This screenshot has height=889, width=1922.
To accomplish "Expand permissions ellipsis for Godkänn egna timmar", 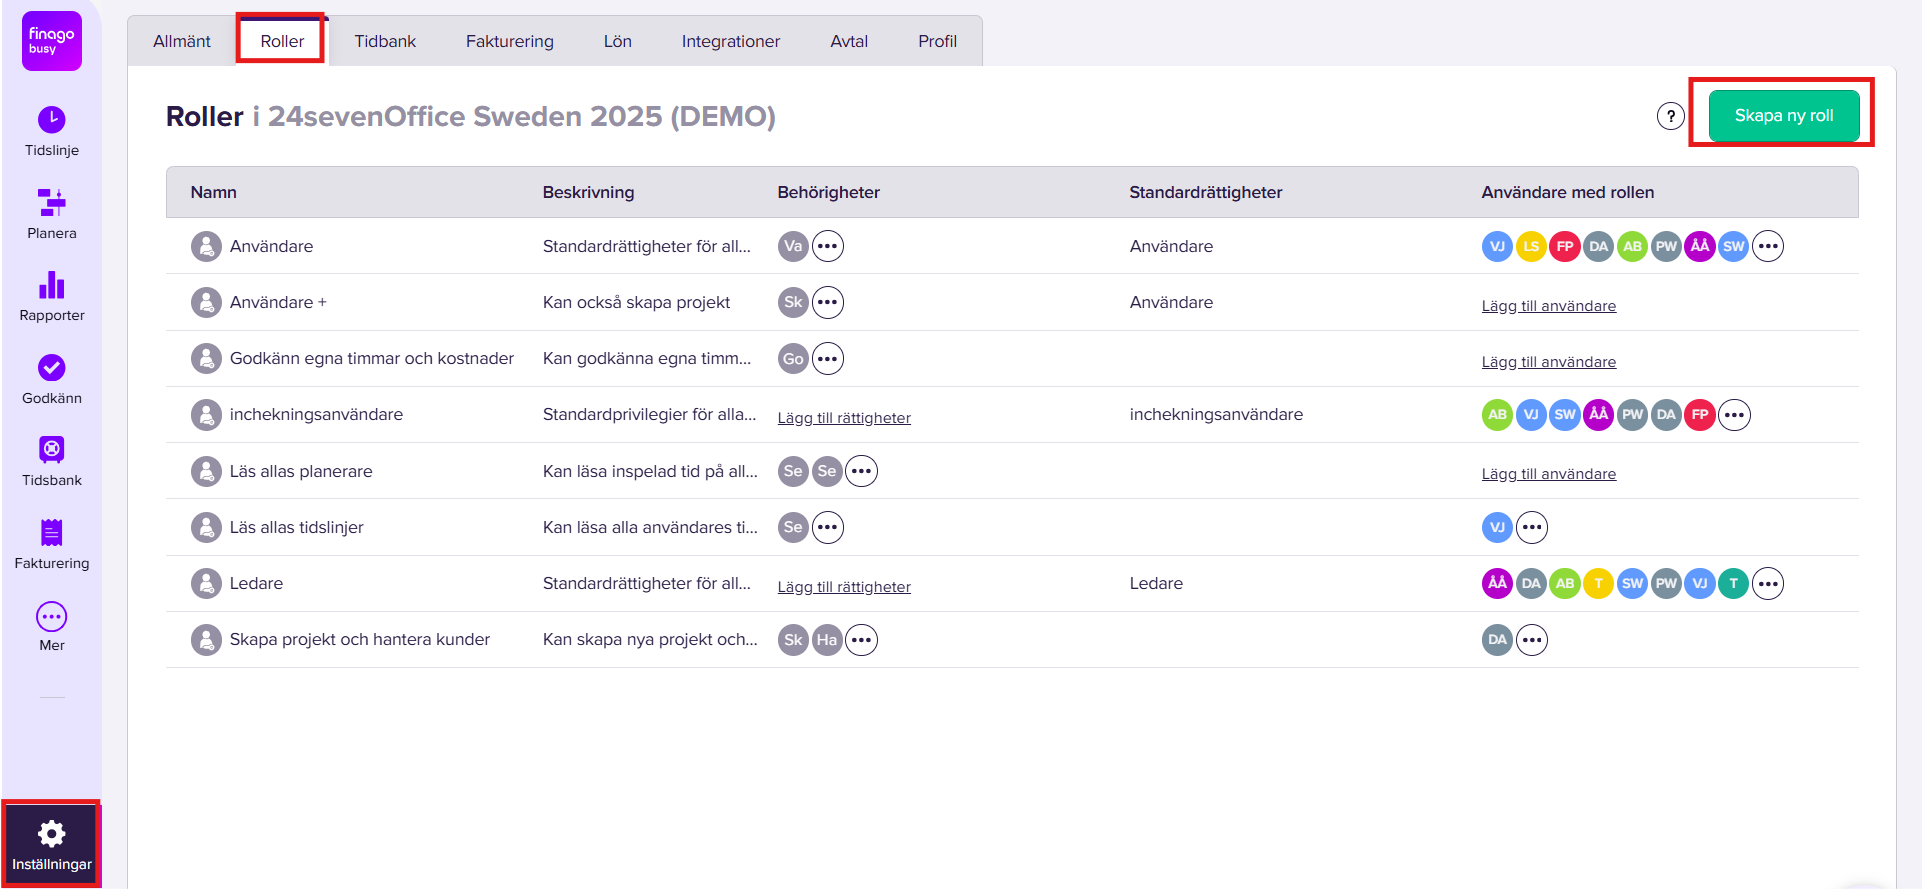I will coord(828,358).
